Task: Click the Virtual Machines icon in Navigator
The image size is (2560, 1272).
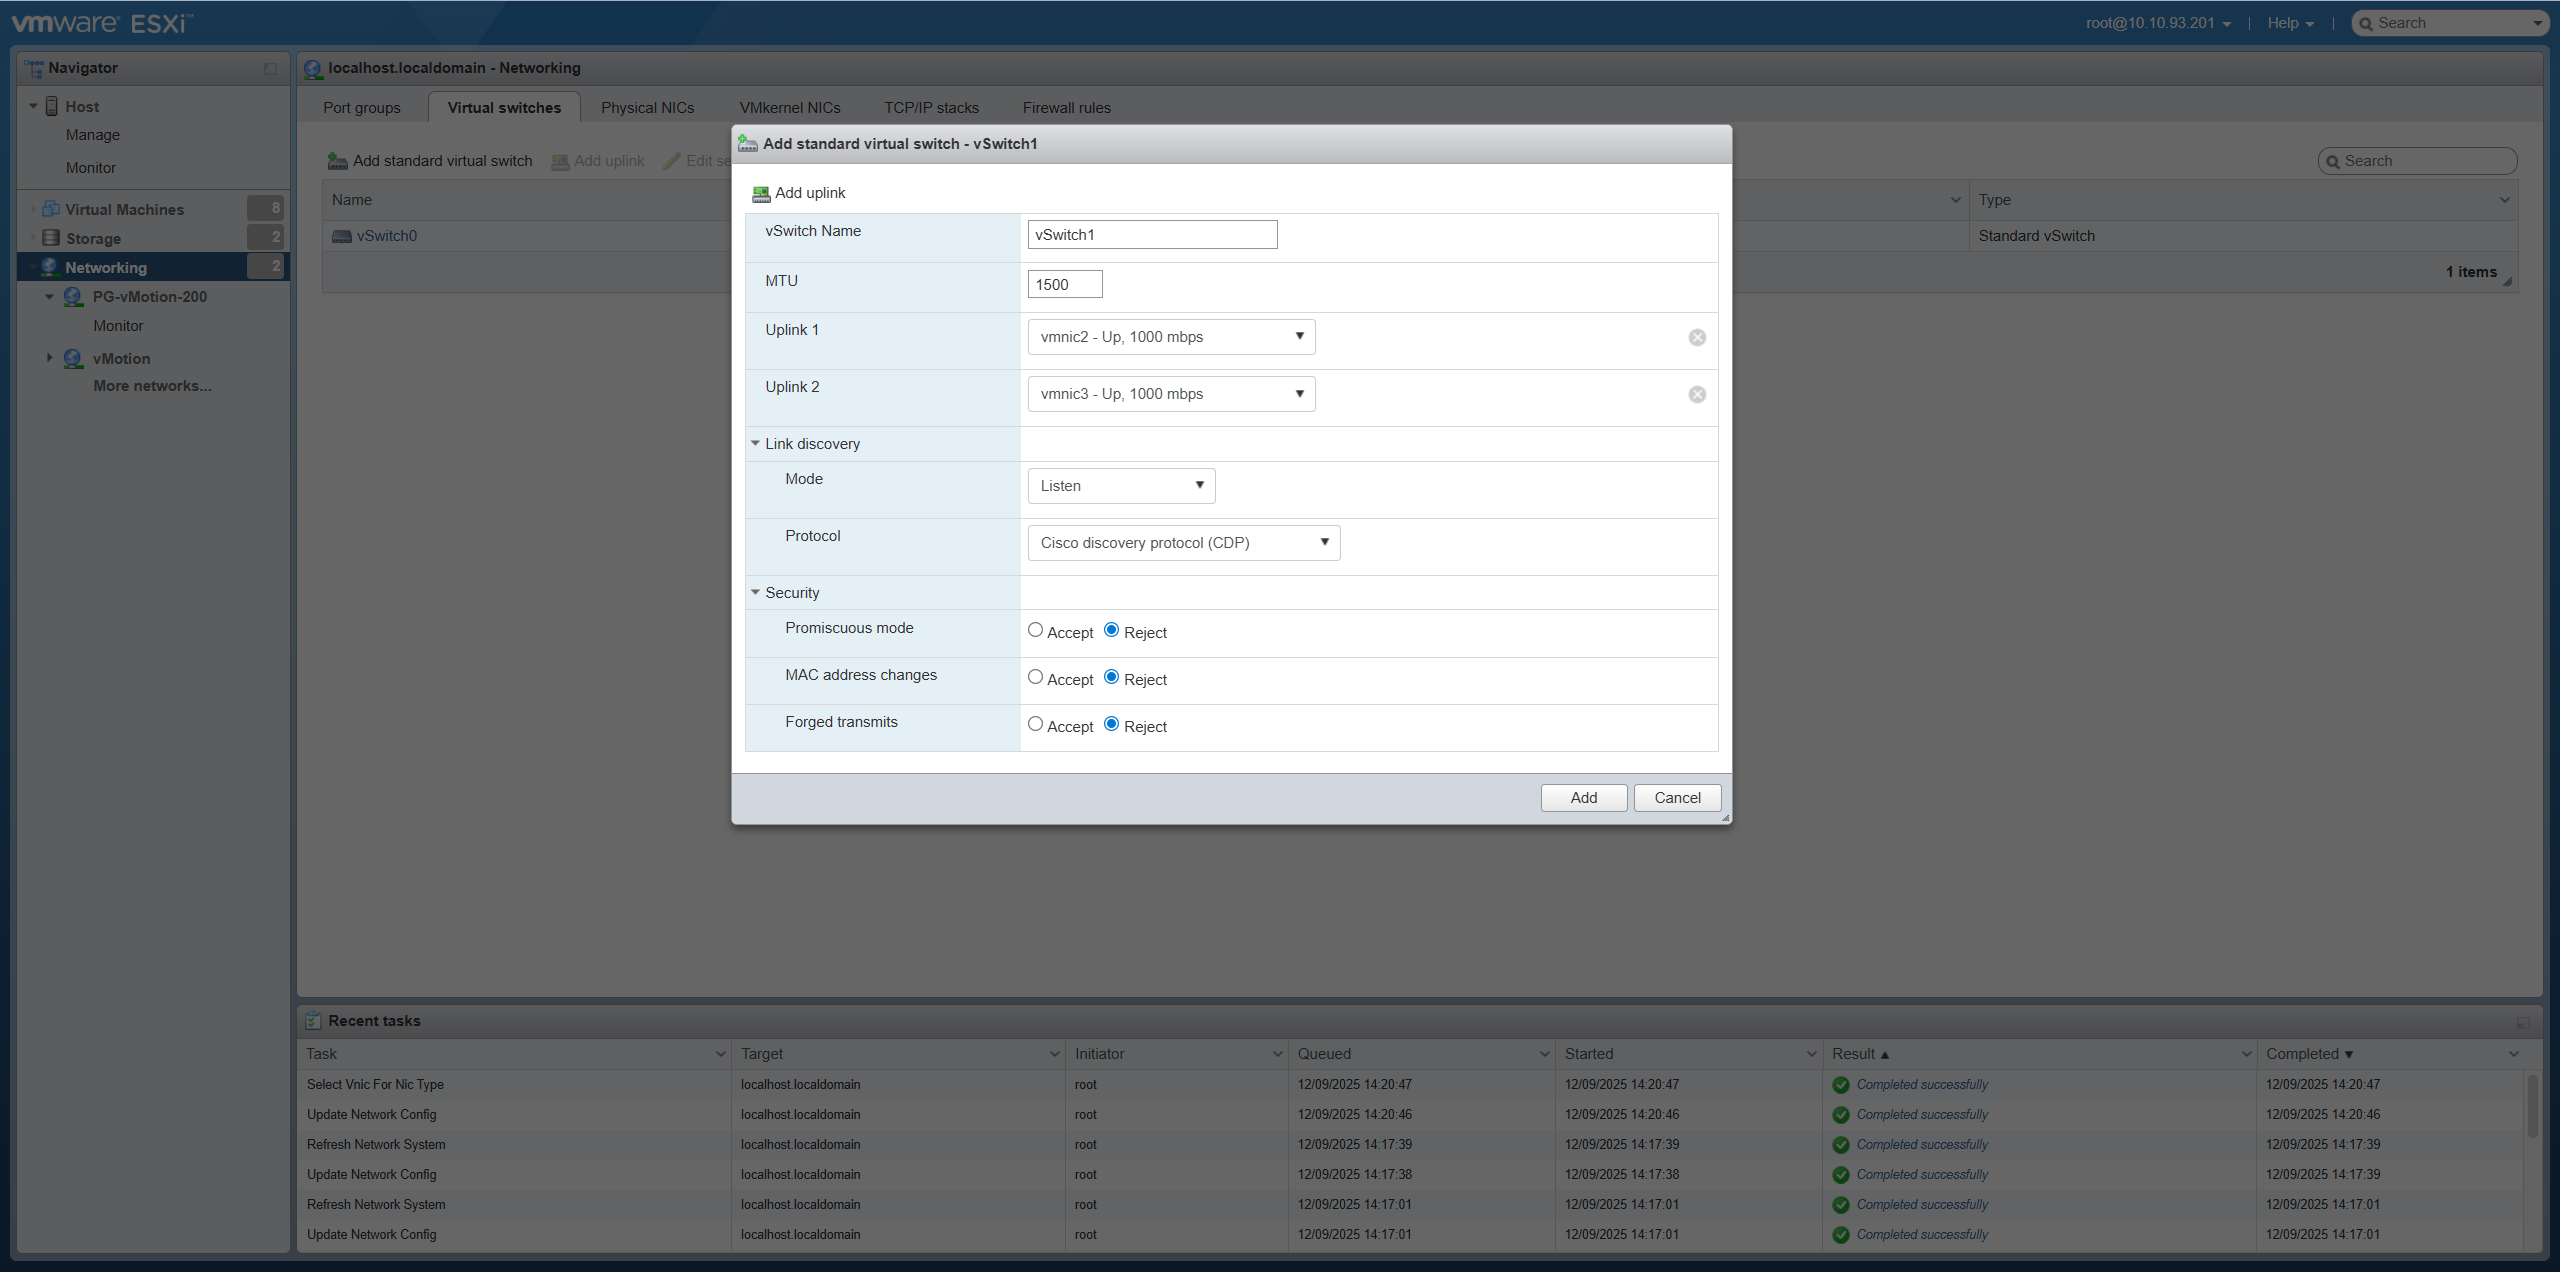Action: pos(51,208)
